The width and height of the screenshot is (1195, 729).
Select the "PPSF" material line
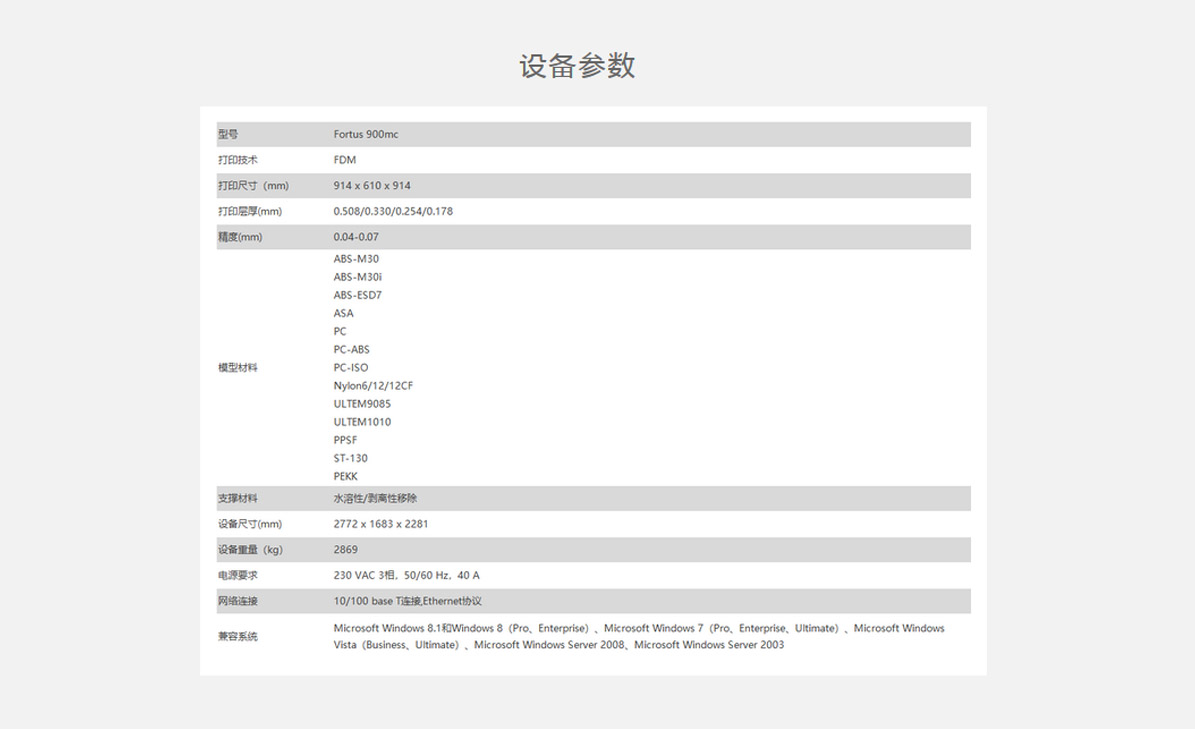point(345,440)
